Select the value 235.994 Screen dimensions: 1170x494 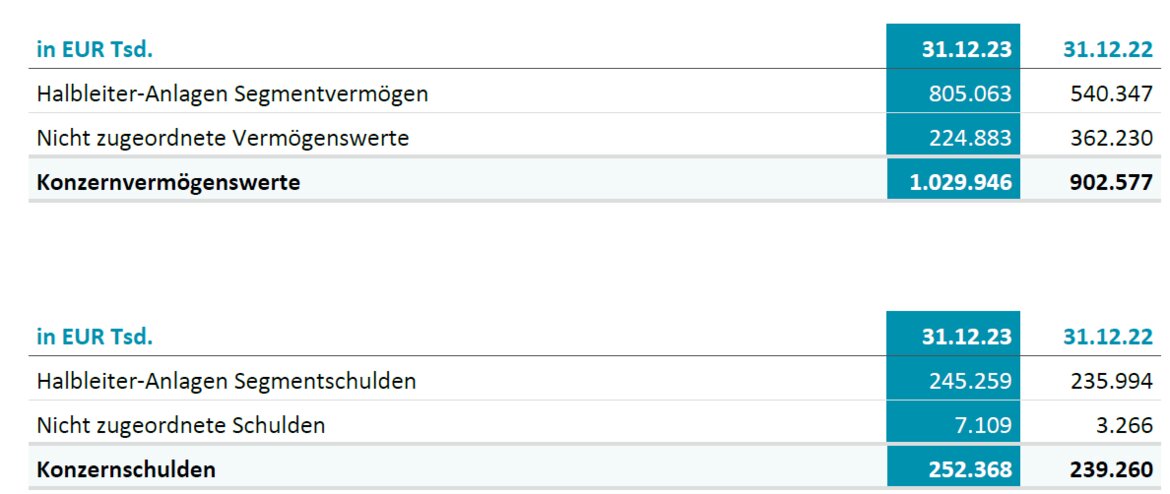[1111, 381]
